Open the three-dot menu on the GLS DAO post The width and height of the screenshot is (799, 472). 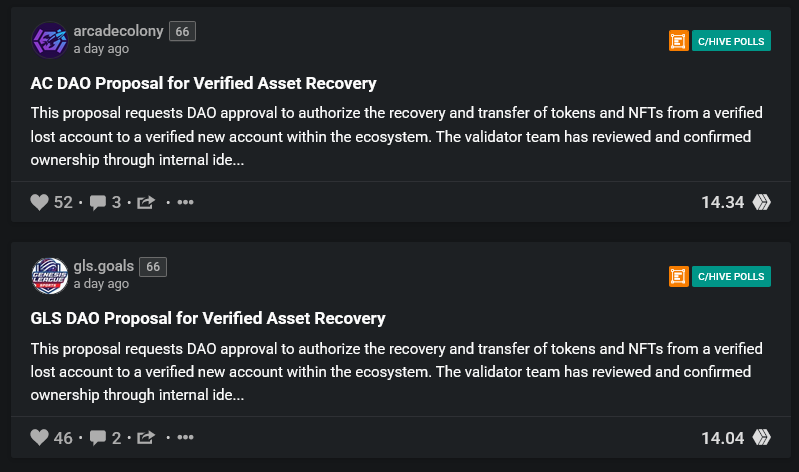pyautogui.click(x=185, y=437)
